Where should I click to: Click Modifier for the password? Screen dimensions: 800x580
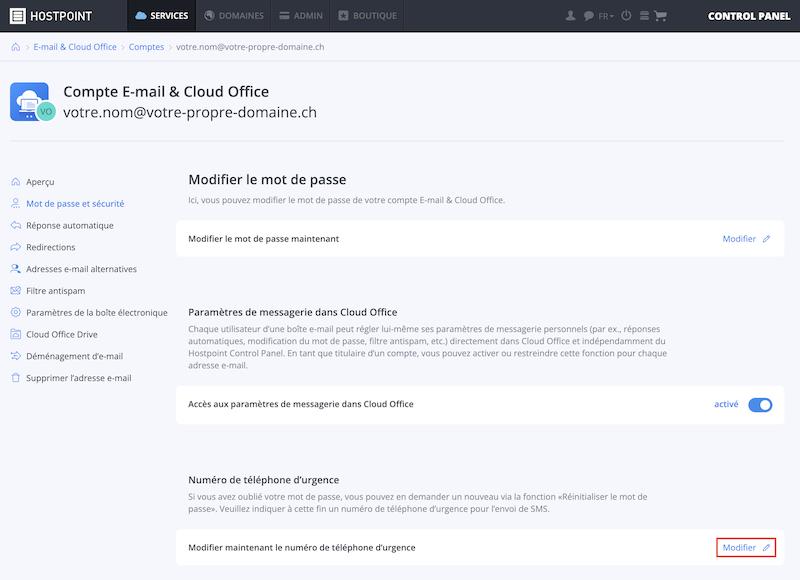[x=746, y=239]
